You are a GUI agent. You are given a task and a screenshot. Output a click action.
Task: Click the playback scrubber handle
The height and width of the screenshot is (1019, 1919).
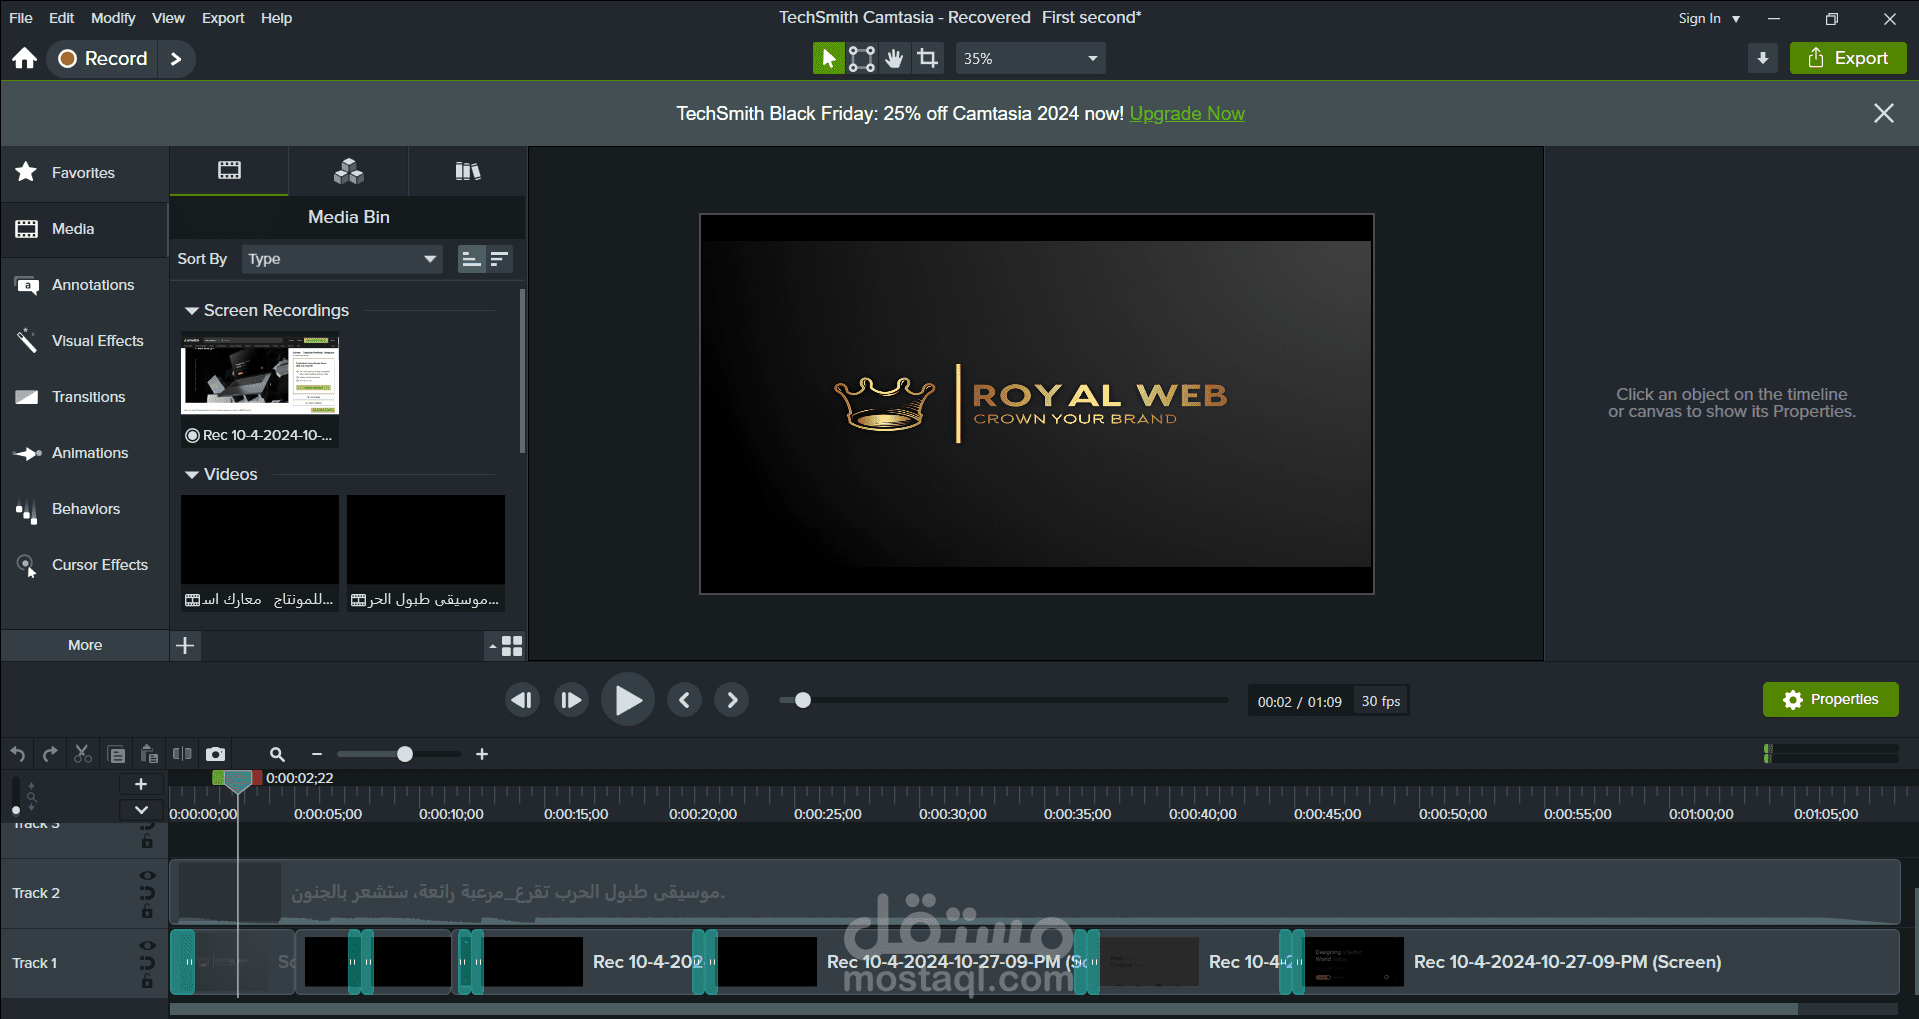pyautogui.click(x=802, y=700)
